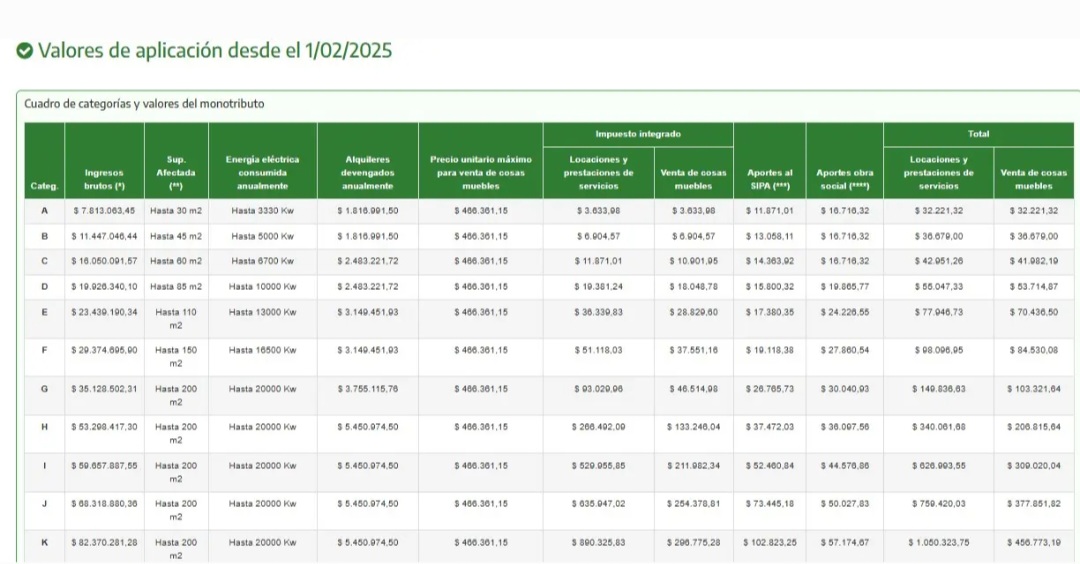
Task: Click the 'Hasta 30 m2' cell
Action: (176, 211)
